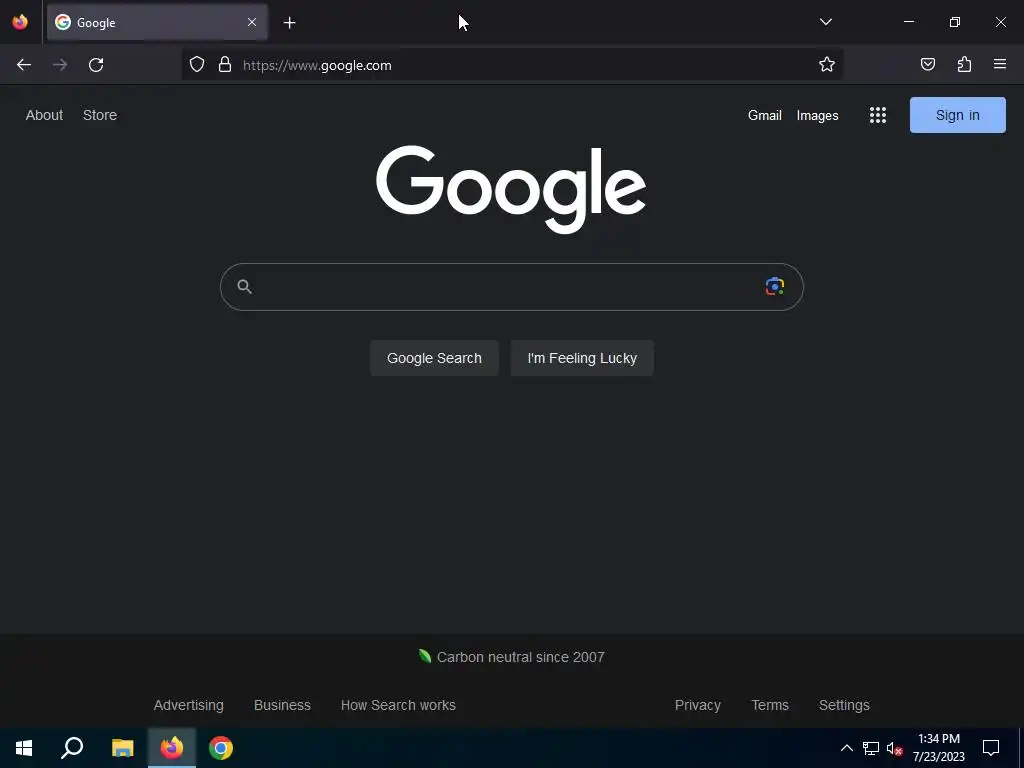Go to Gmail
The height and width of the screenshot is (768, 1024).
pos(765,116)
